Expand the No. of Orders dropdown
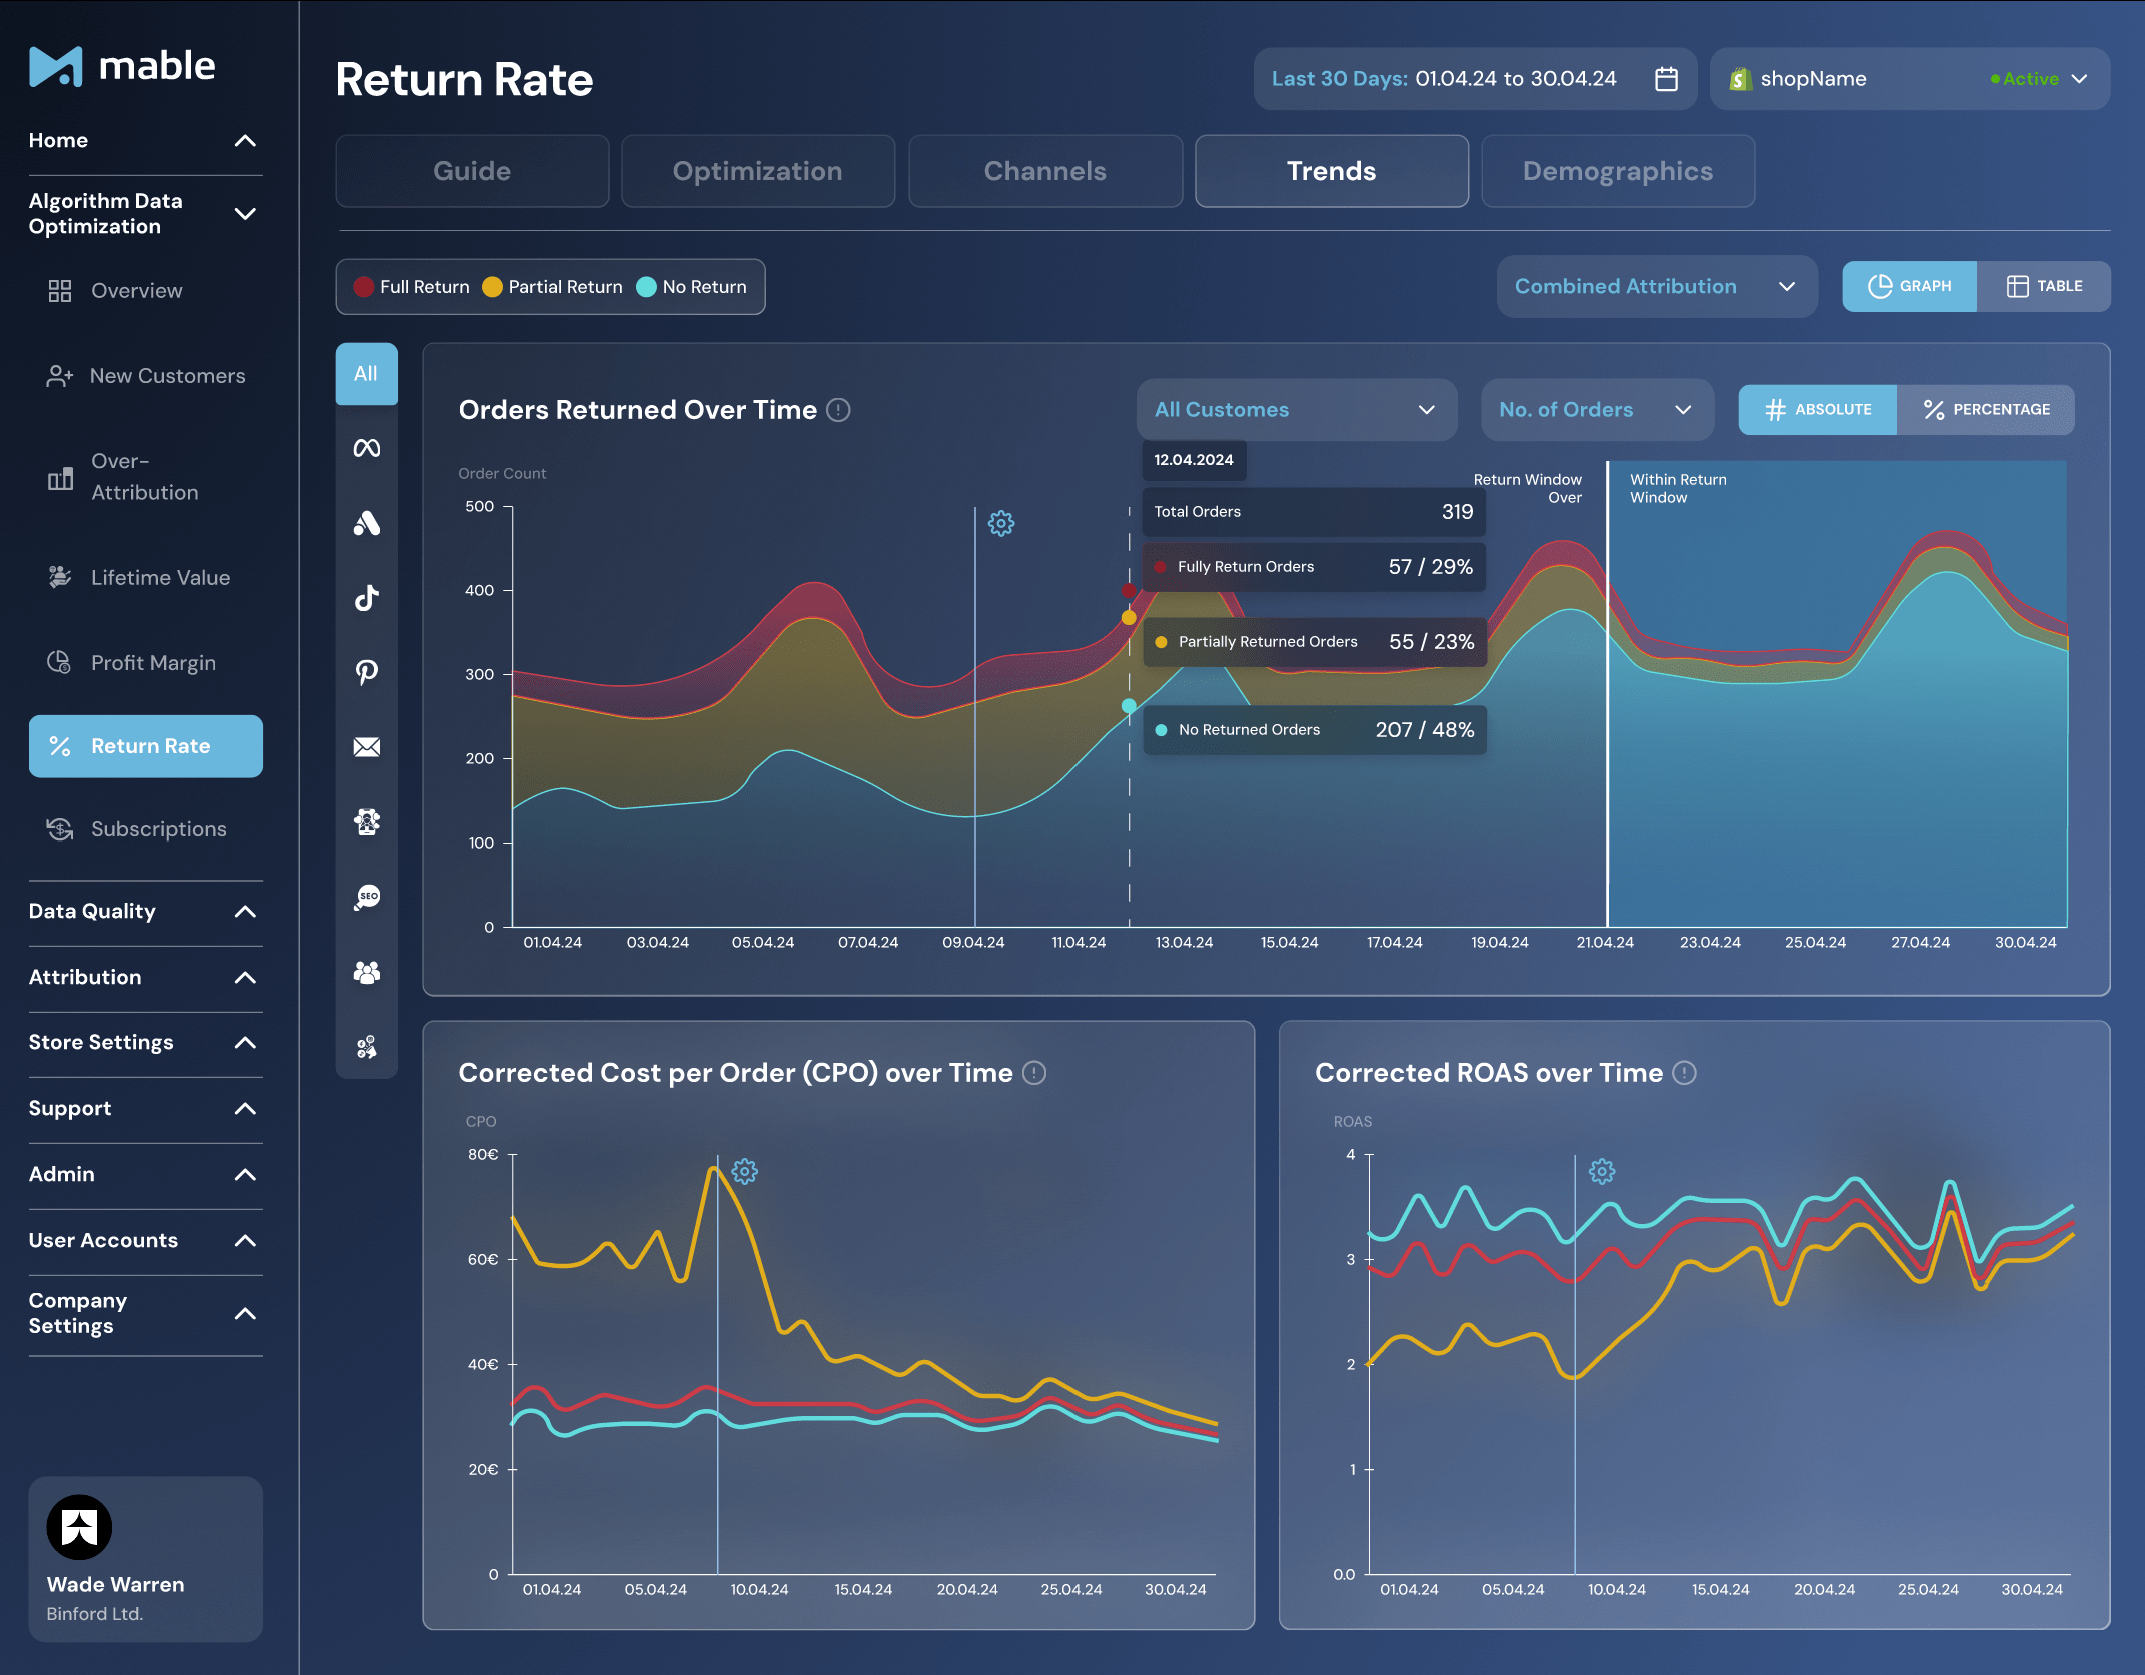Viewport: 2145px width, 1675px height. (1596, 409)
